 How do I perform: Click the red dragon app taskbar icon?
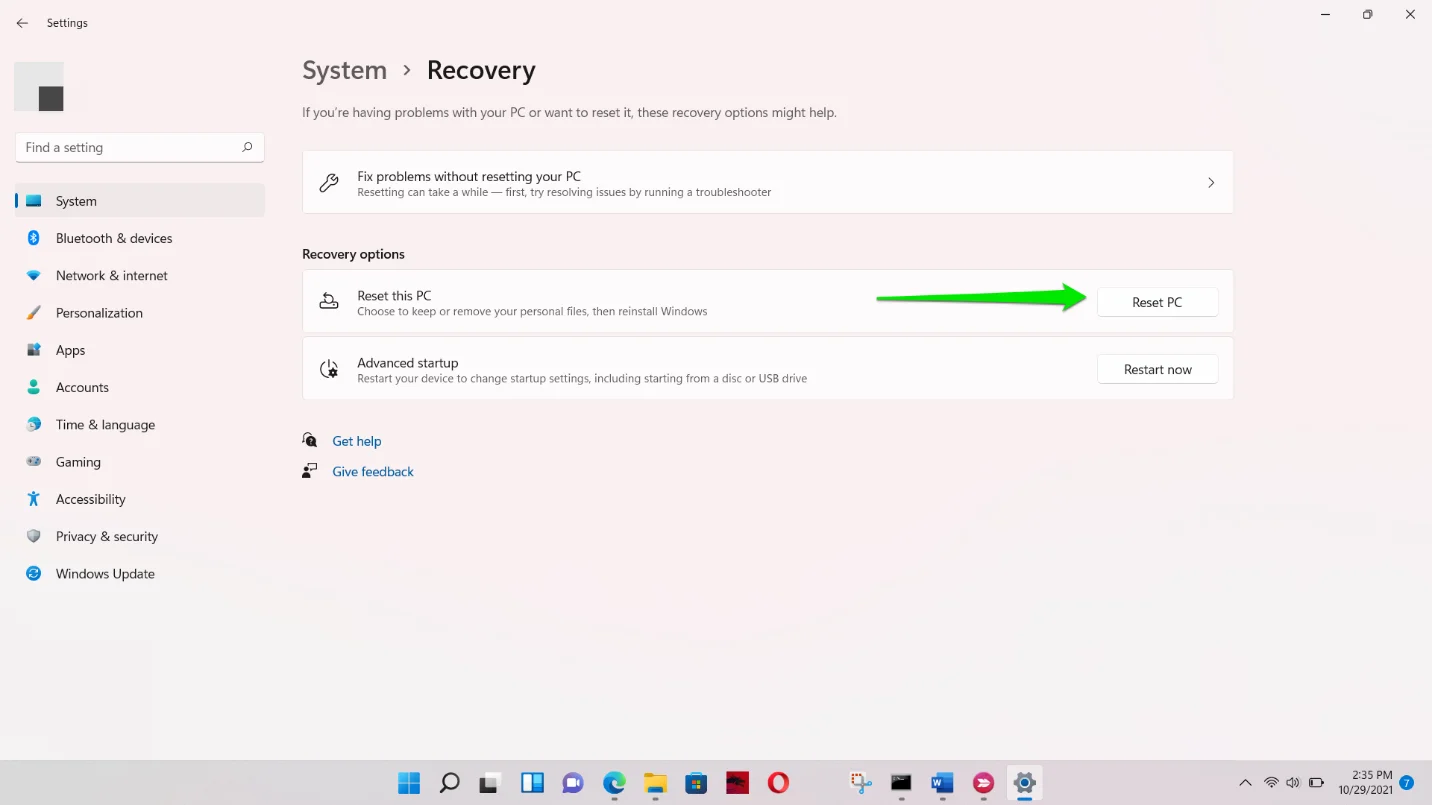737,783
